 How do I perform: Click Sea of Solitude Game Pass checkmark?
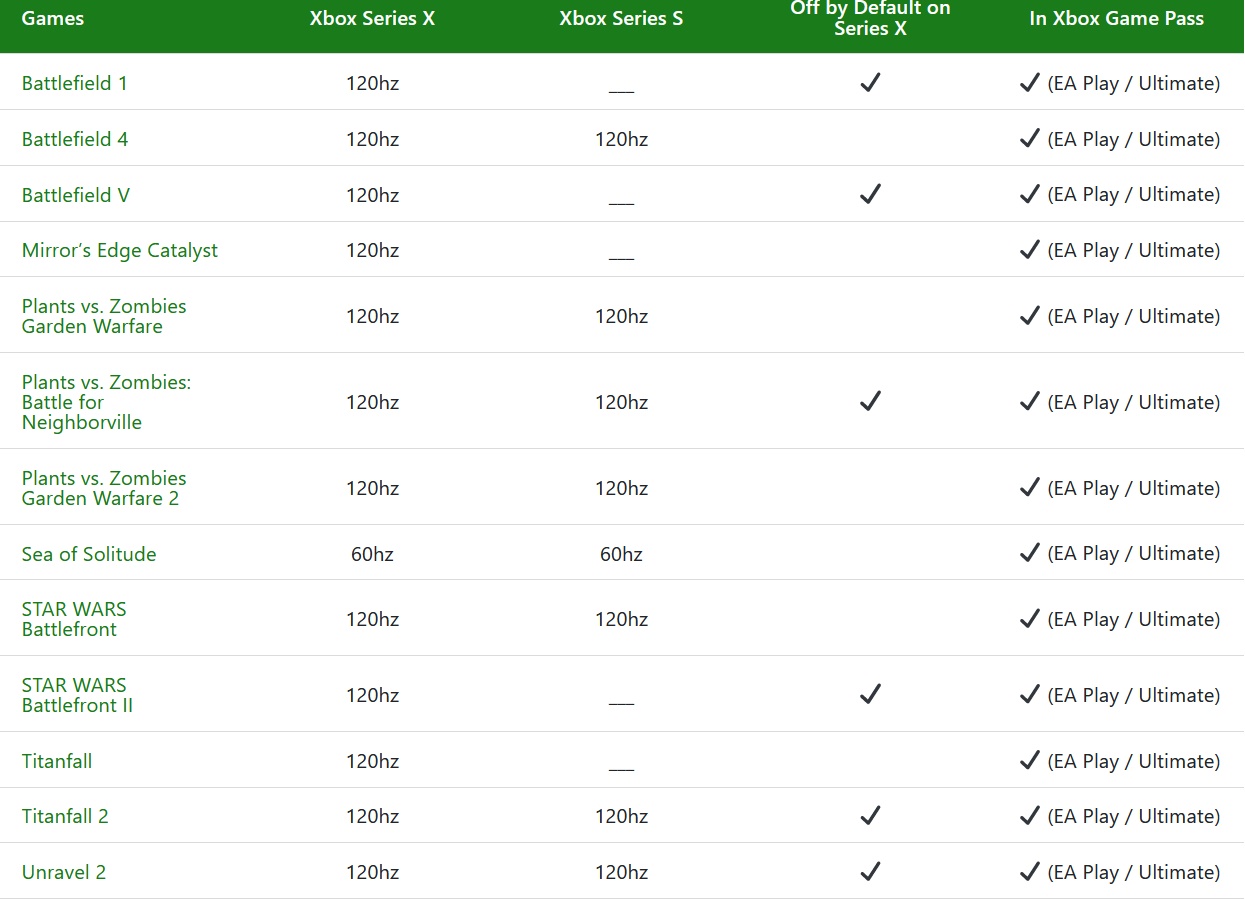click(x=1030, y=553)
